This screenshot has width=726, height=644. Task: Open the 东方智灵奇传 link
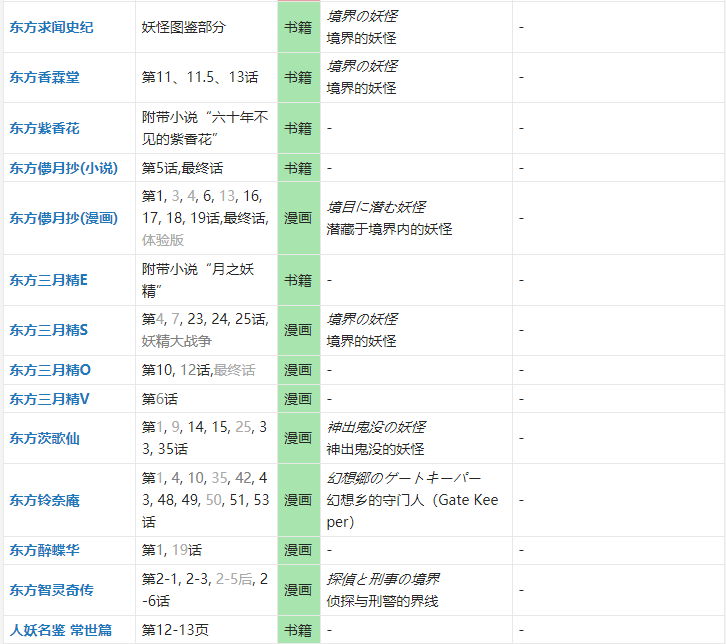click(x=51, y=590)
